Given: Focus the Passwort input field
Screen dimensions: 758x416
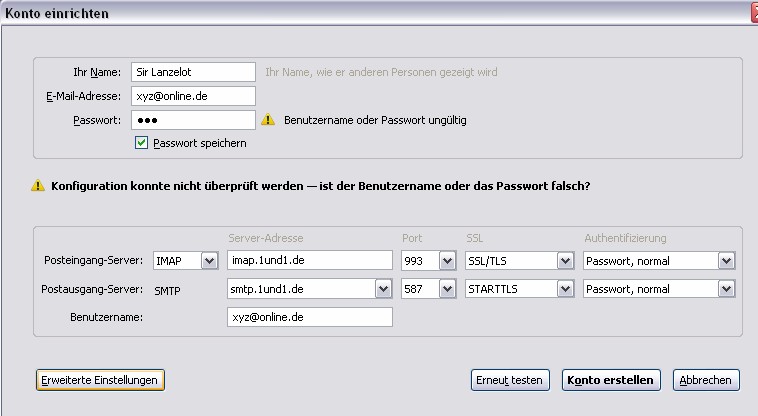Looking at the screenshot, I should tap(193, 120).
